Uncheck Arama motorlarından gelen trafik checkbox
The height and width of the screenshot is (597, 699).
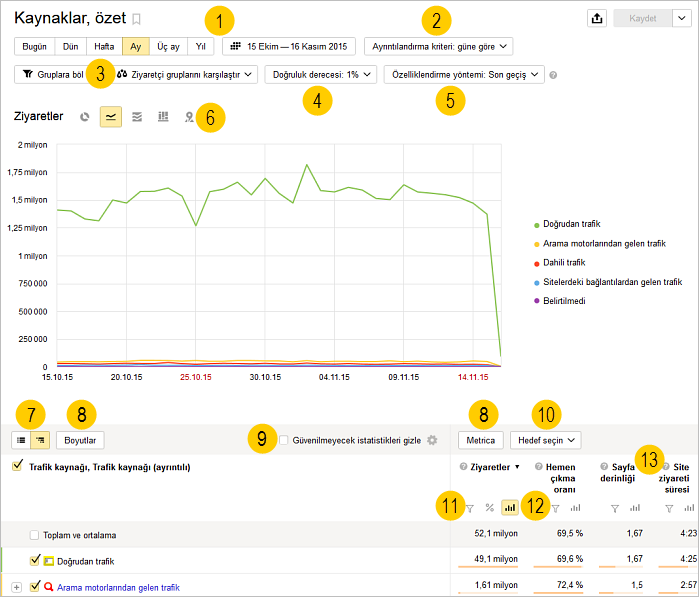click(x=35, y=586)
